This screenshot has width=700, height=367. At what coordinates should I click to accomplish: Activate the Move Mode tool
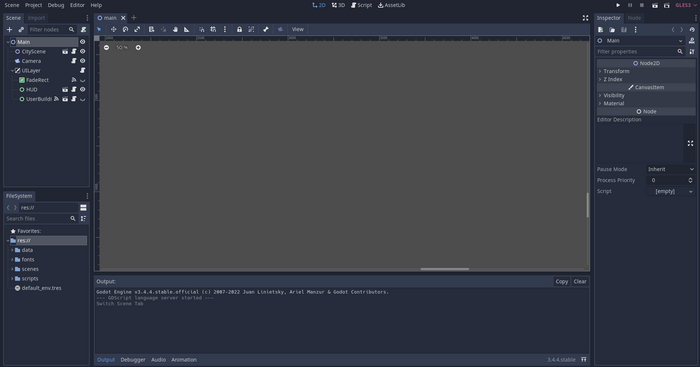[113, 29]
